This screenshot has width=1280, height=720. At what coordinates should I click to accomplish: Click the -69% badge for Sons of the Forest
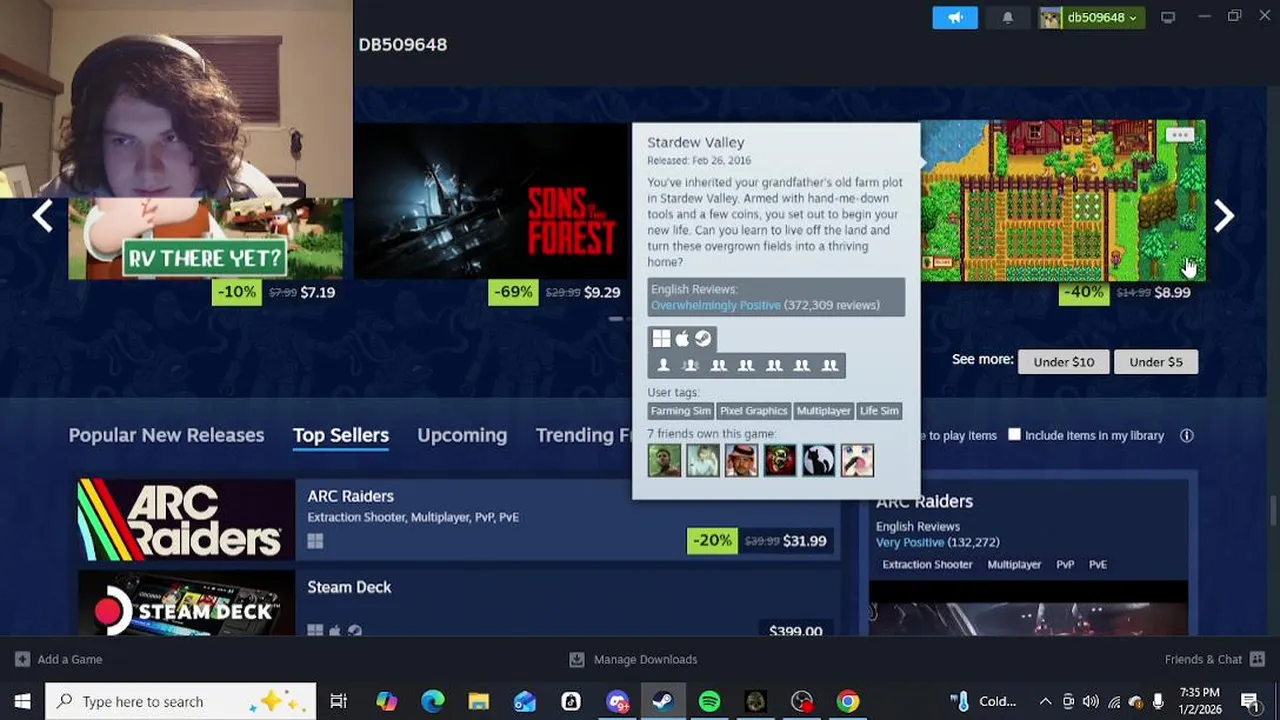(513, 292)
